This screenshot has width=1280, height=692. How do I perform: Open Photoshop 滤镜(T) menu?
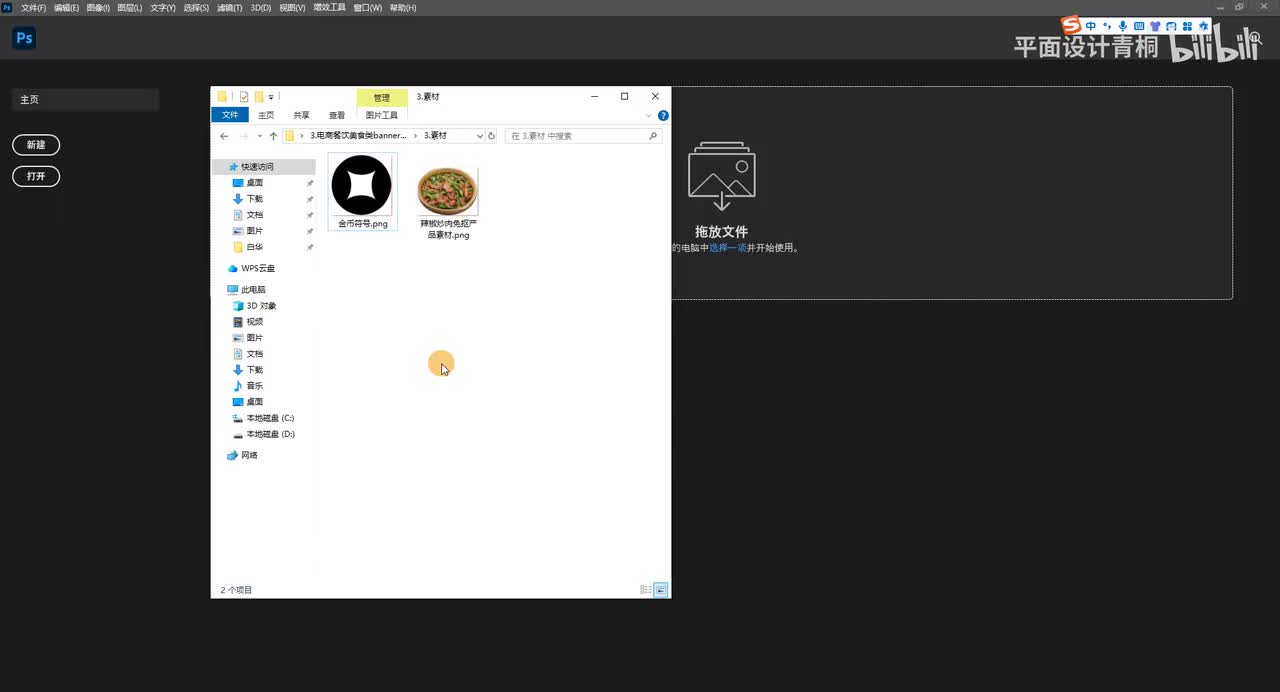229,8
